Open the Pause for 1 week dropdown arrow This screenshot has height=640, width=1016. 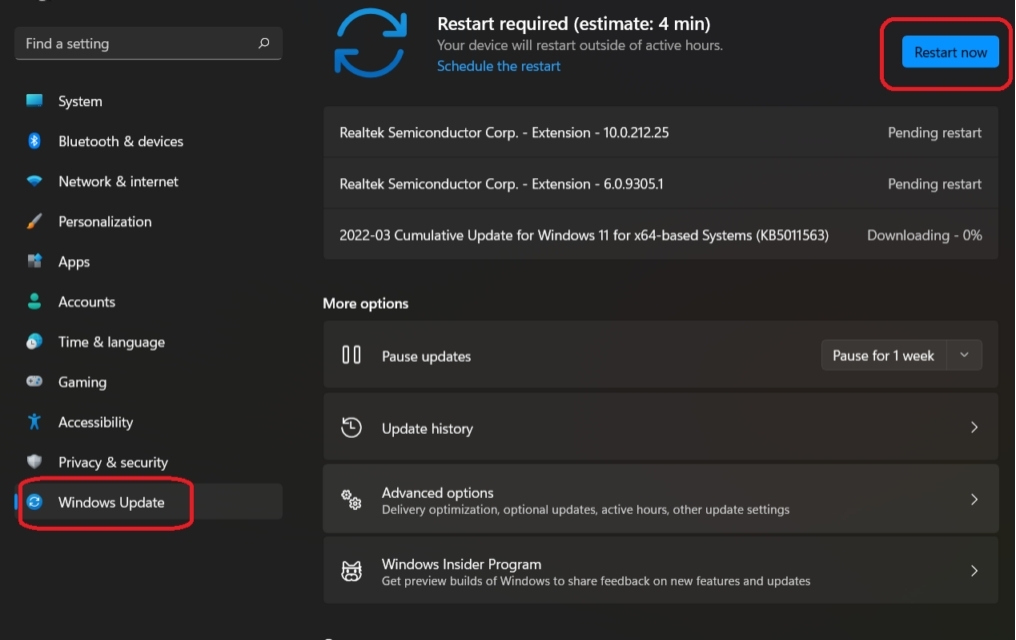click(964, 355)
